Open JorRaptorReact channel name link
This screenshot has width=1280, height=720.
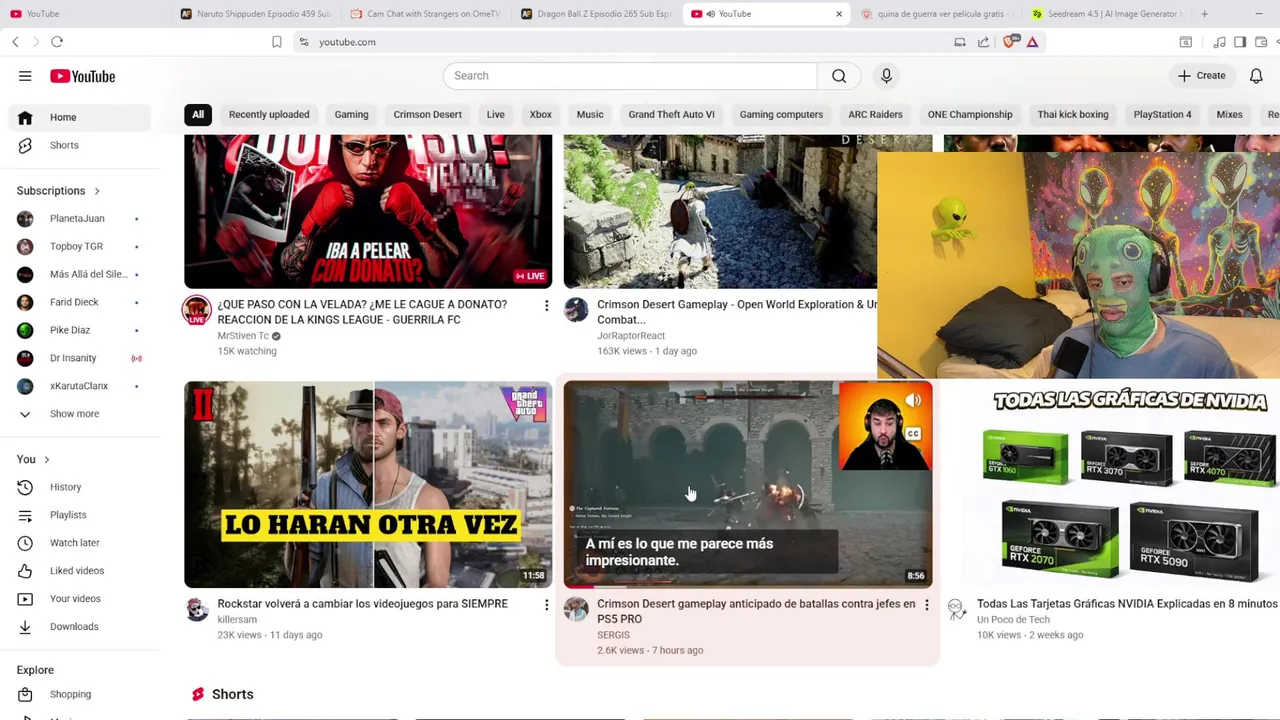click(x=631, y=336)
